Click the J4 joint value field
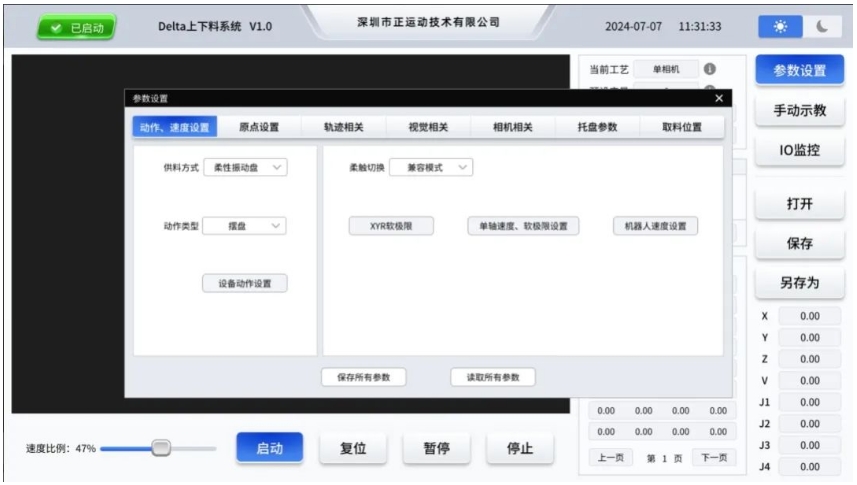Screen dimensions: 857x485 click(x=809, y=467)
